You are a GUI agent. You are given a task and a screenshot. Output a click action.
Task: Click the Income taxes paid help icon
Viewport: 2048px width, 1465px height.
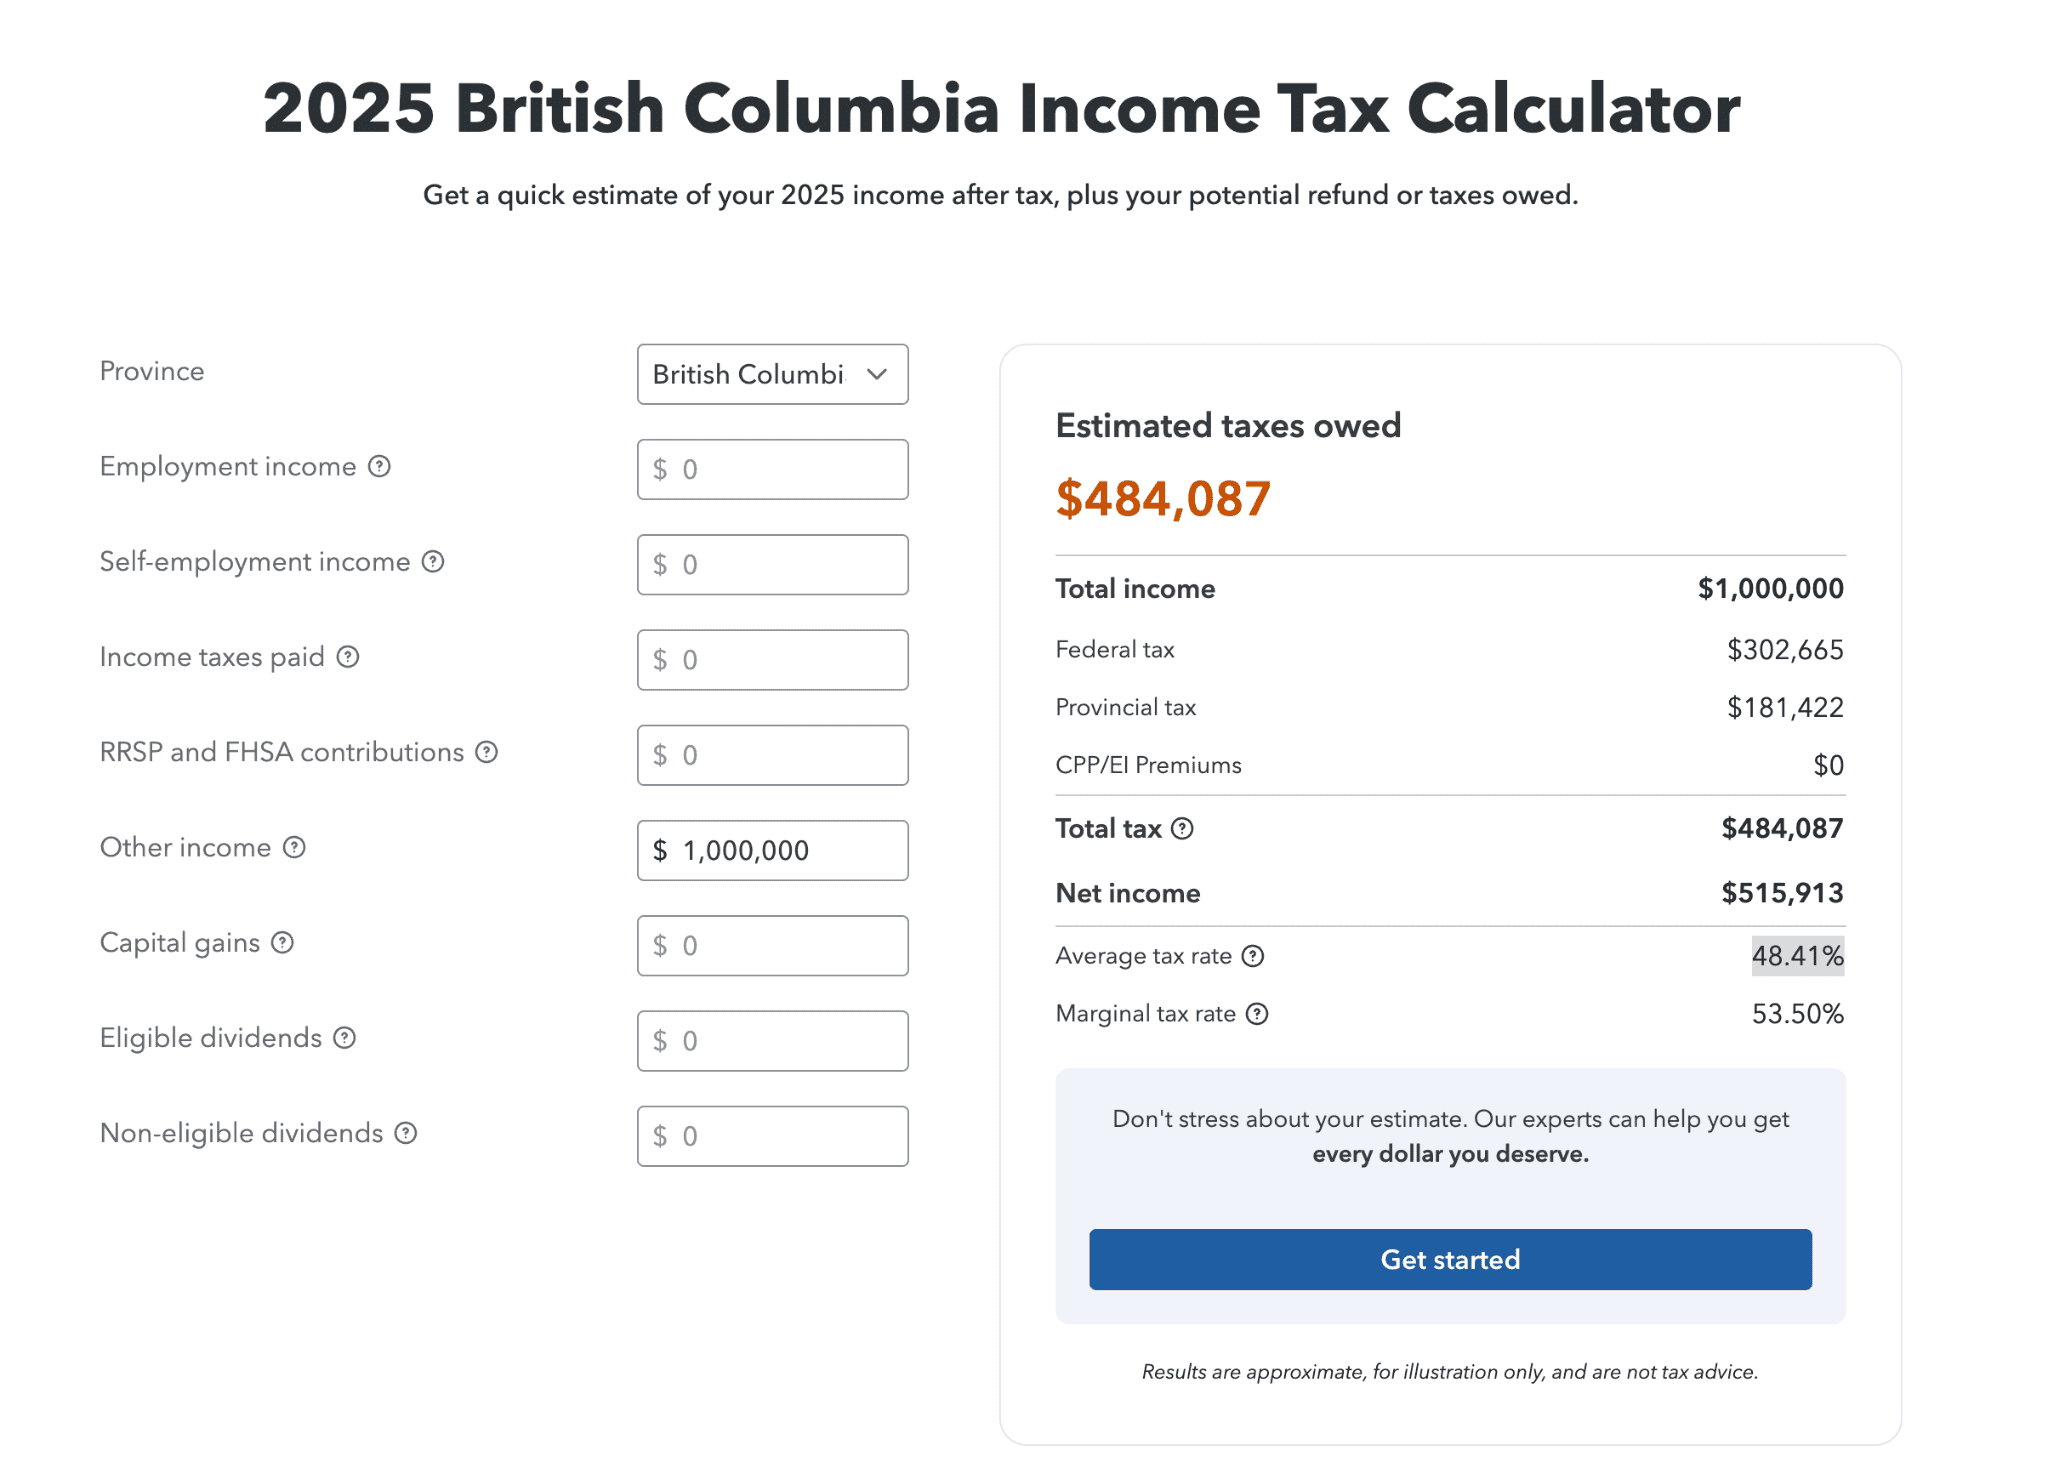(x=348, y=656)
